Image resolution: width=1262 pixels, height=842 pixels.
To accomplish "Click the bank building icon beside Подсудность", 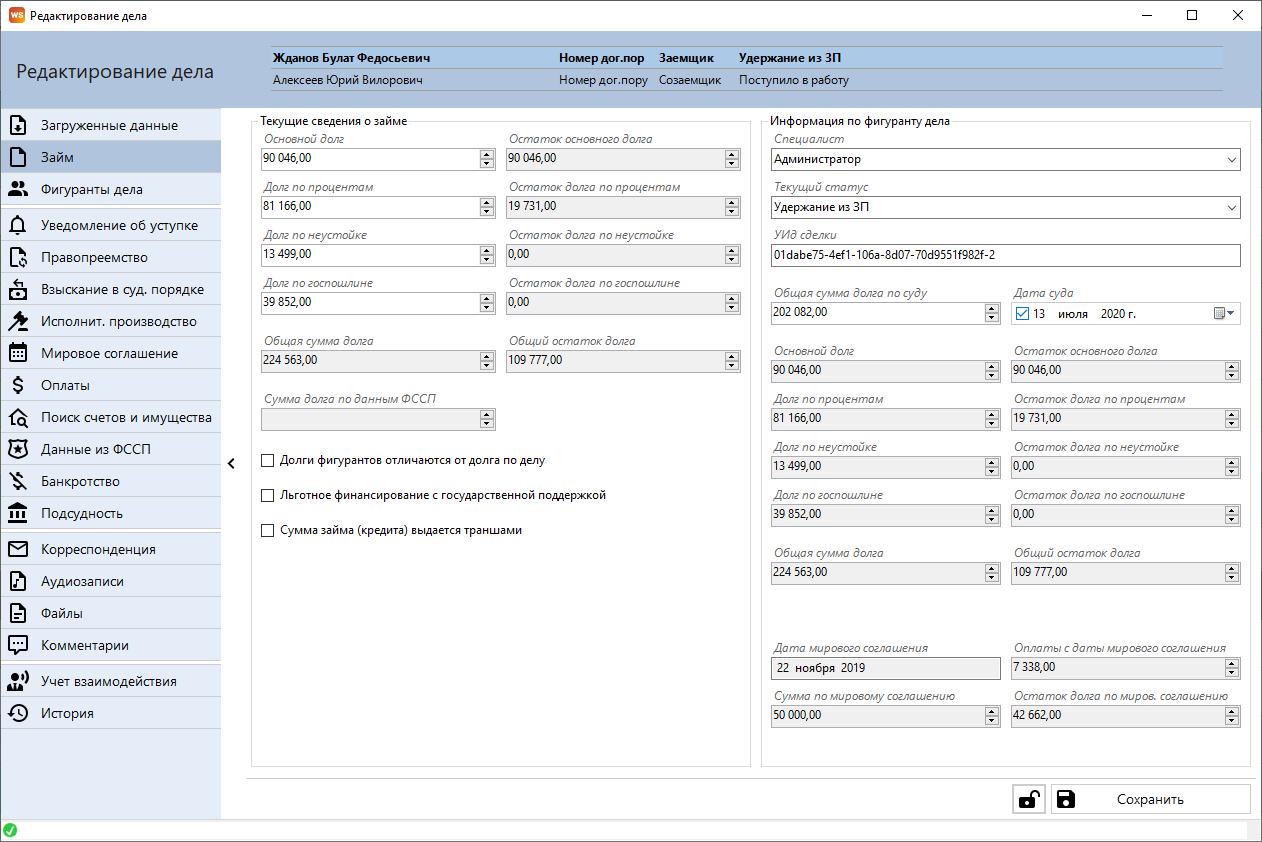I will click(x=18, y=513).
